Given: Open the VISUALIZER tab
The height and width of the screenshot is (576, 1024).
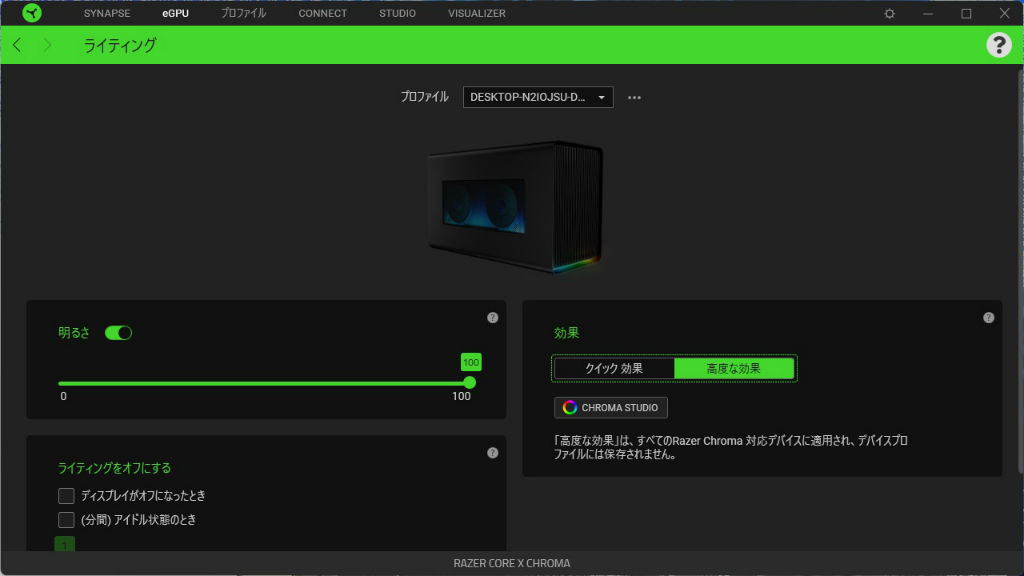Looking at the screenshot, I should (x=477, y=13).
